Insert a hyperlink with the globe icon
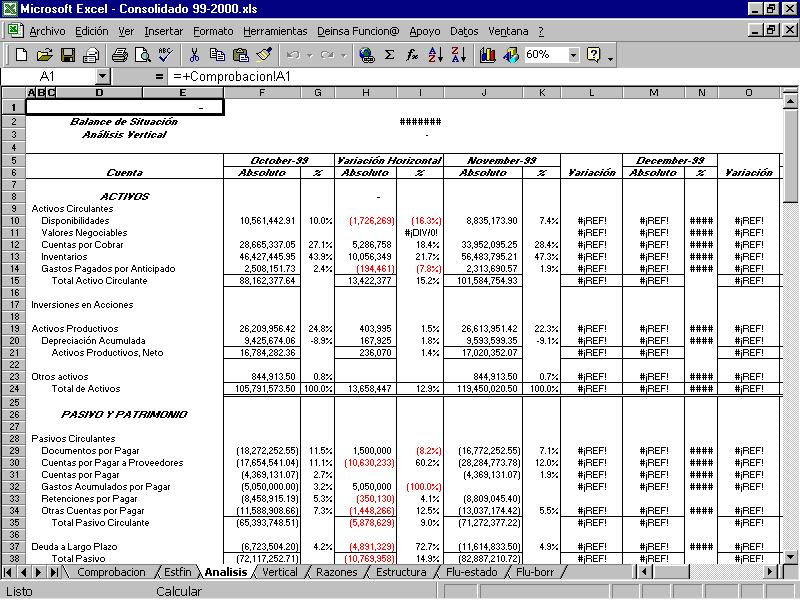Screen dimensions: 800x600 point(366,55)
